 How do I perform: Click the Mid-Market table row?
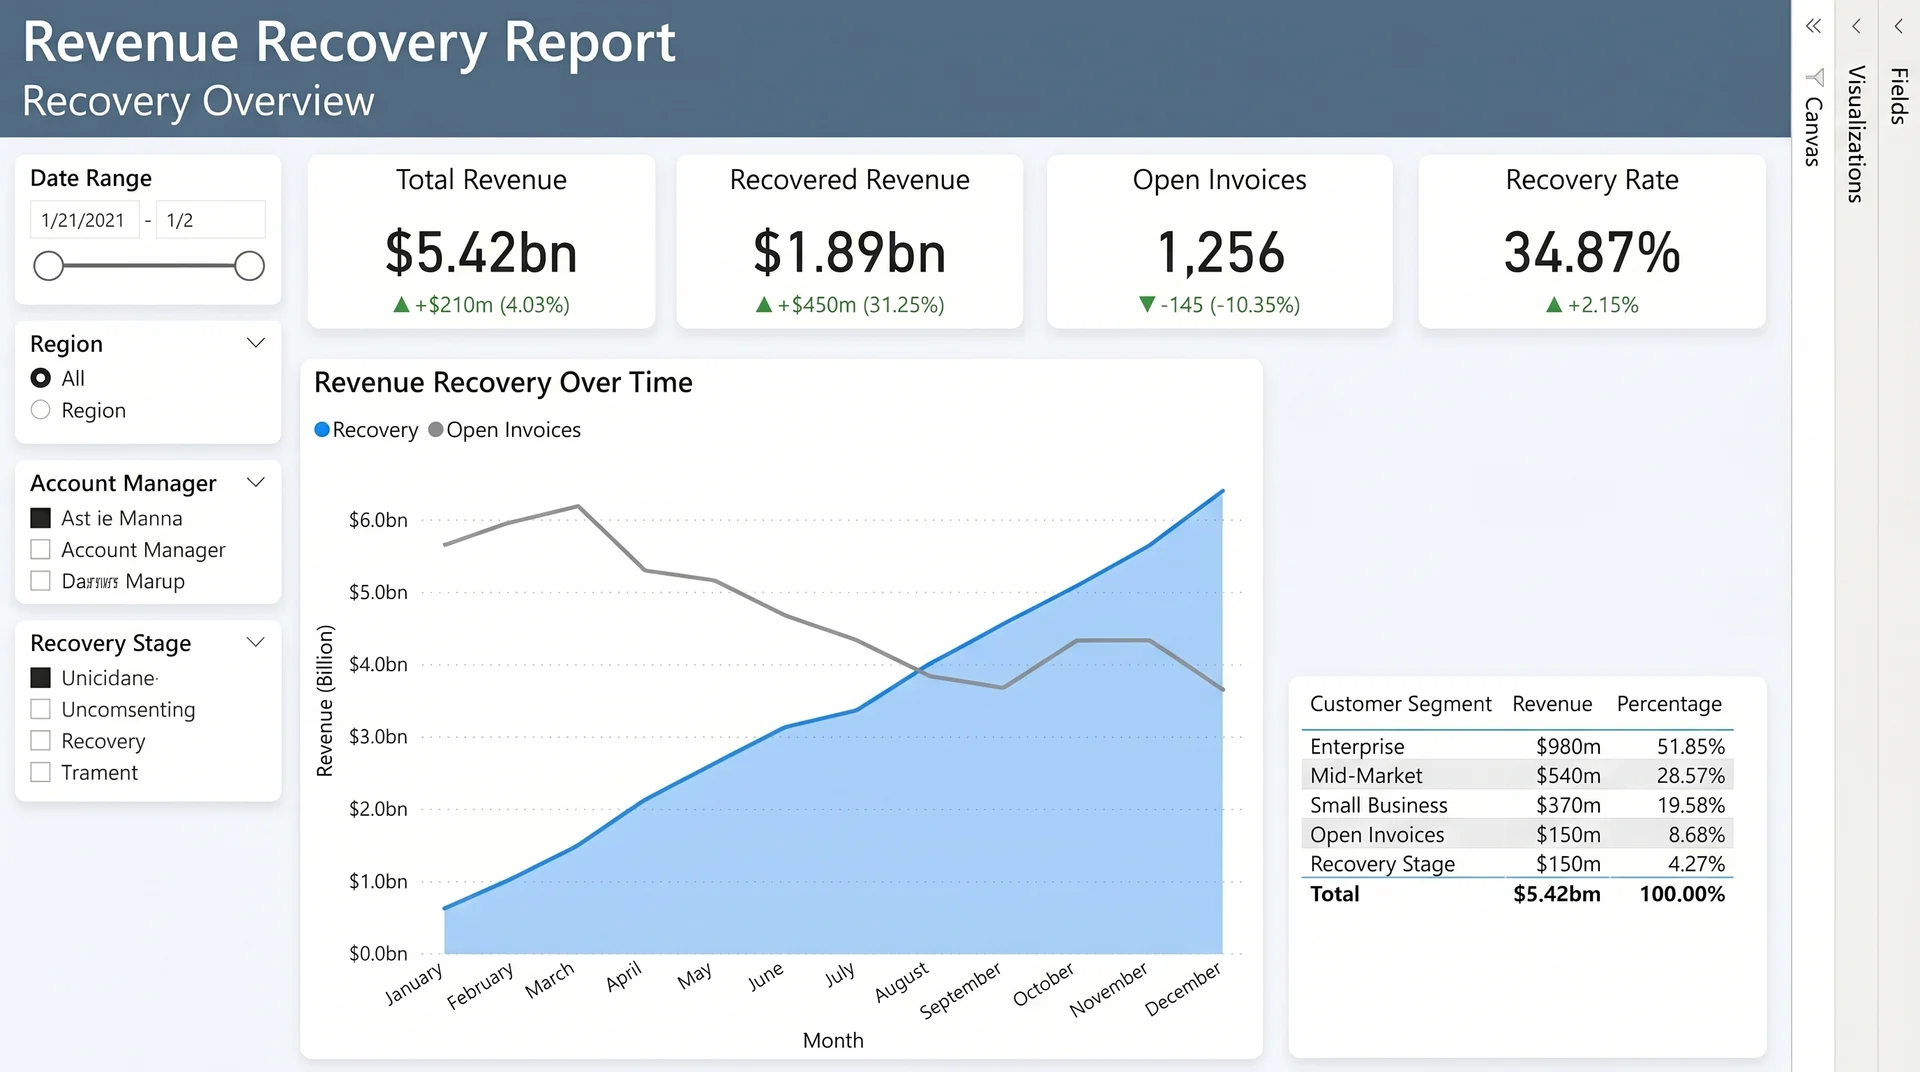tap(1517, 776)
